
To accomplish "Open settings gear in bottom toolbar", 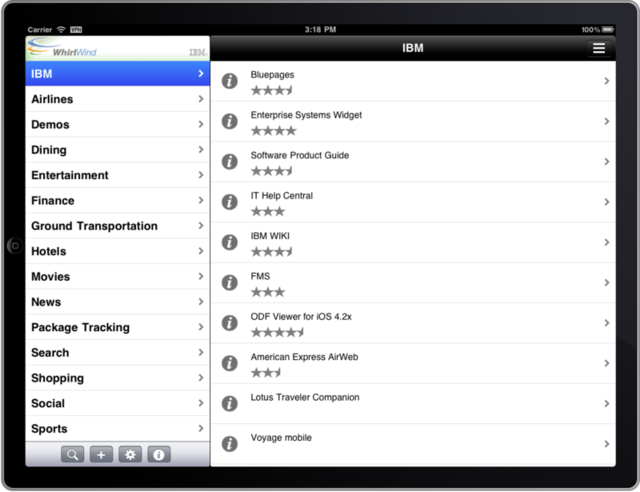I will [x=130, y=454].
